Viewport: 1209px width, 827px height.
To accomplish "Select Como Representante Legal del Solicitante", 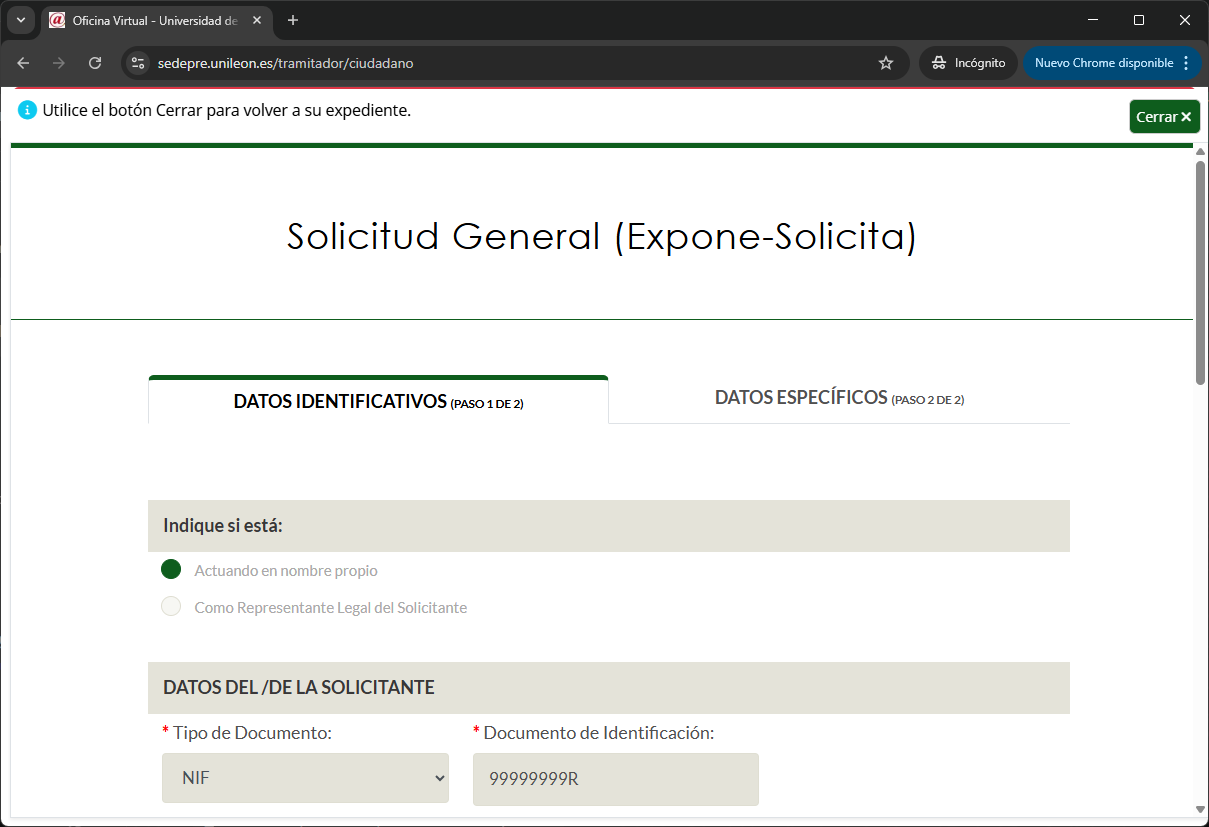I will pyautogui.click(x=171, y=606).
